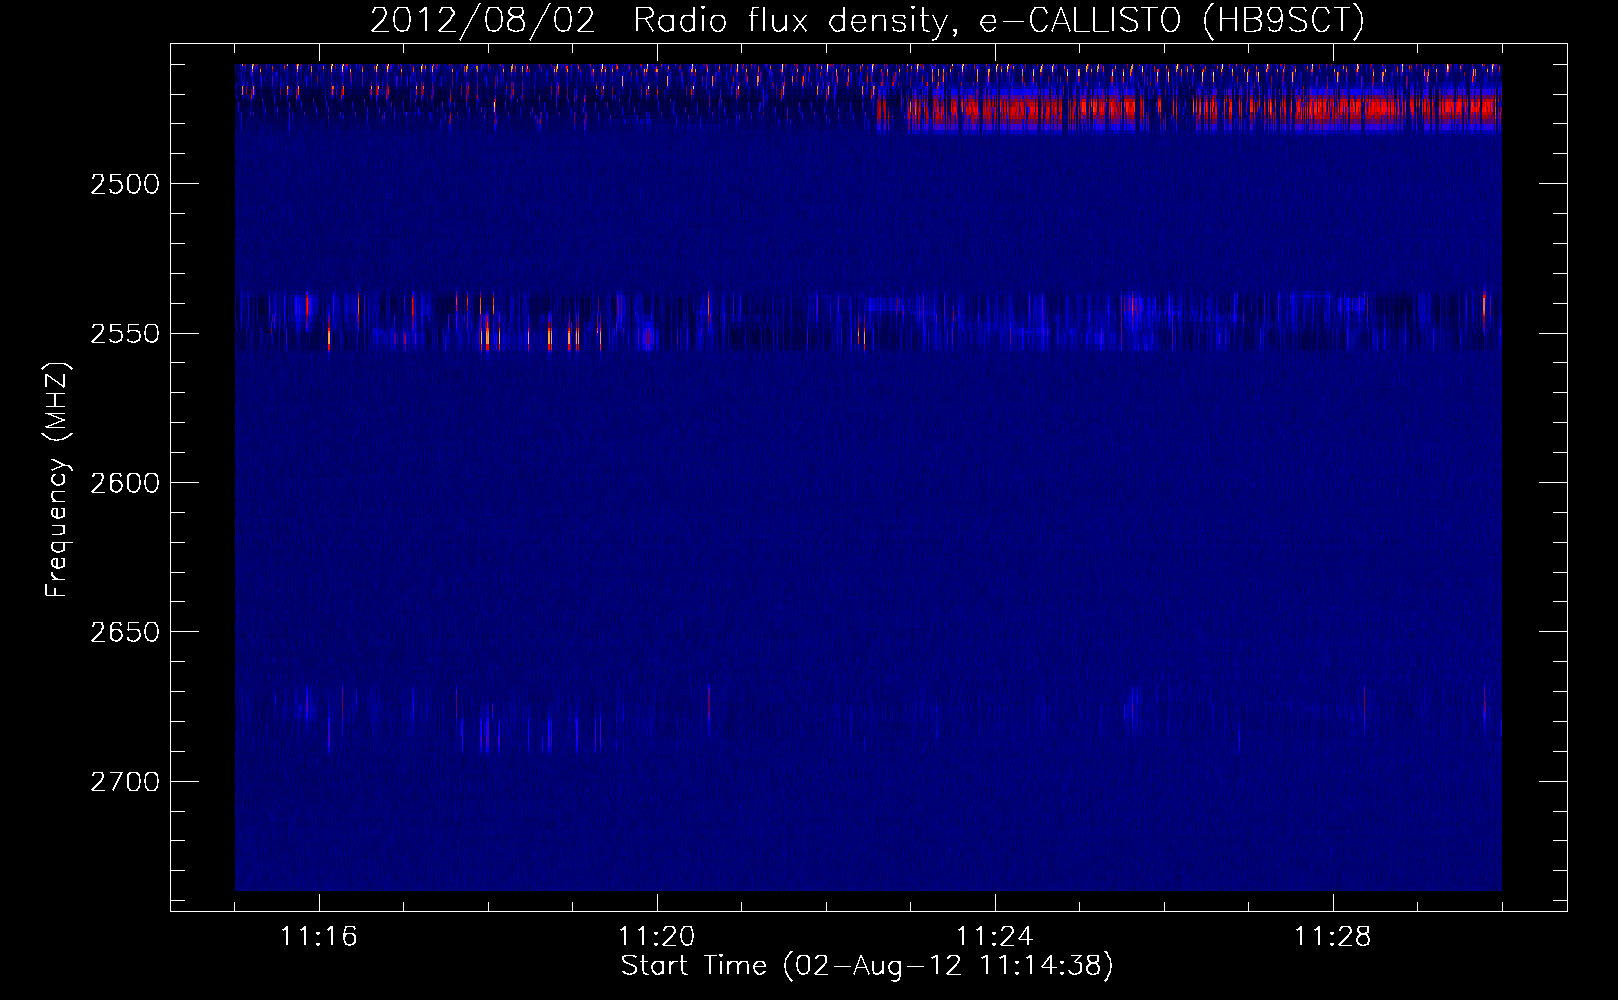Click the bright red emission band near the top right

tap(1189, 111)
